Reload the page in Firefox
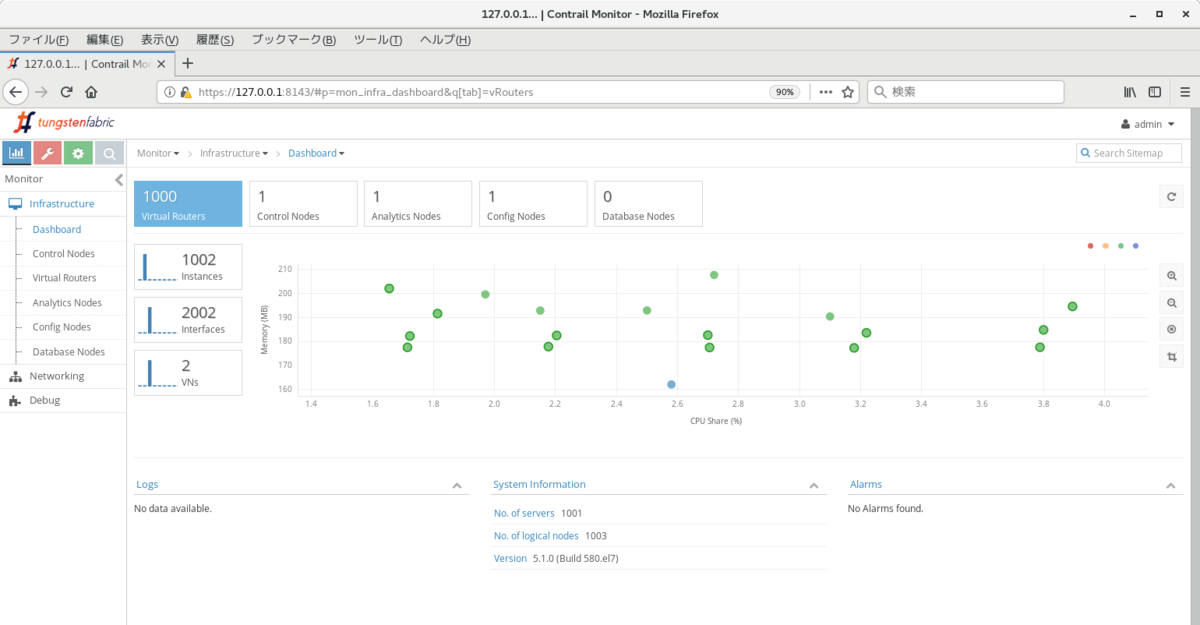 (x=67, y=91)
